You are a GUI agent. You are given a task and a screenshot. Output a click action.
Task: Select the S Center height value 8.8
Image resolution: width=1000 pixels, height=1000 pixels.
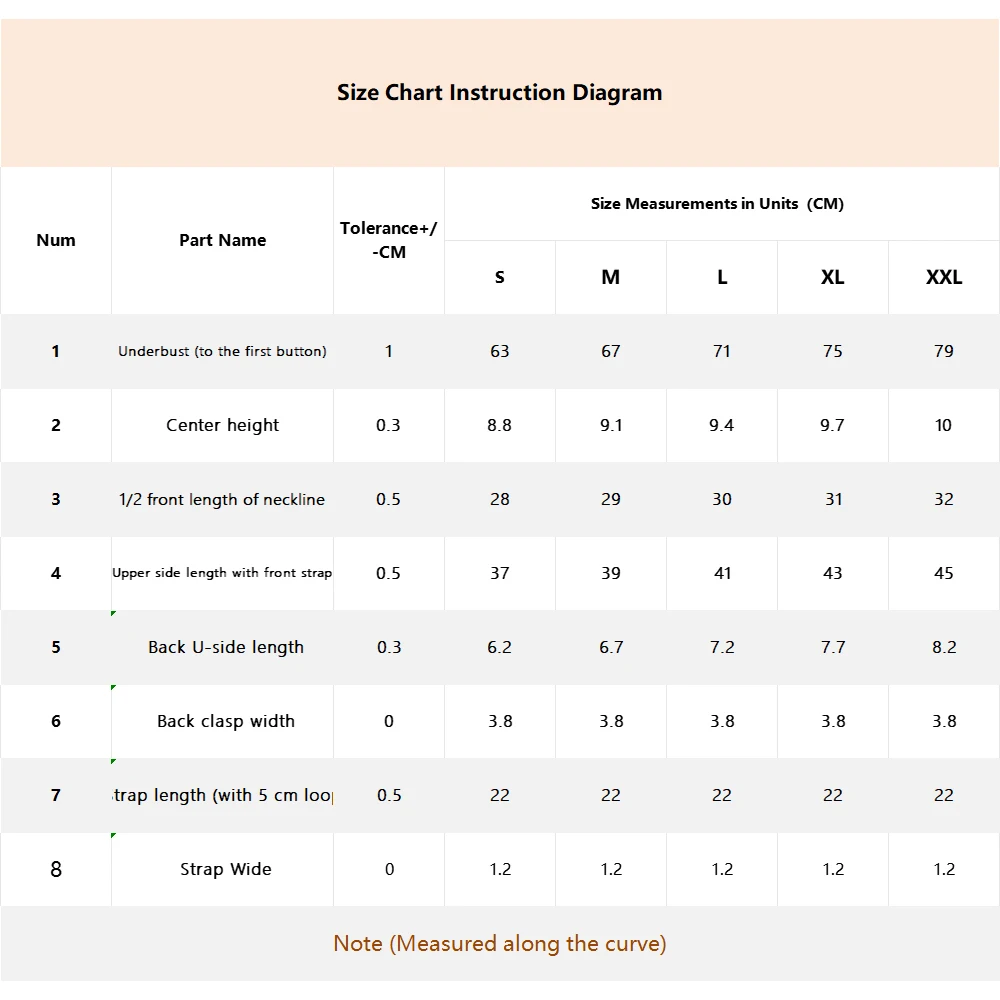tap(499, 425)
